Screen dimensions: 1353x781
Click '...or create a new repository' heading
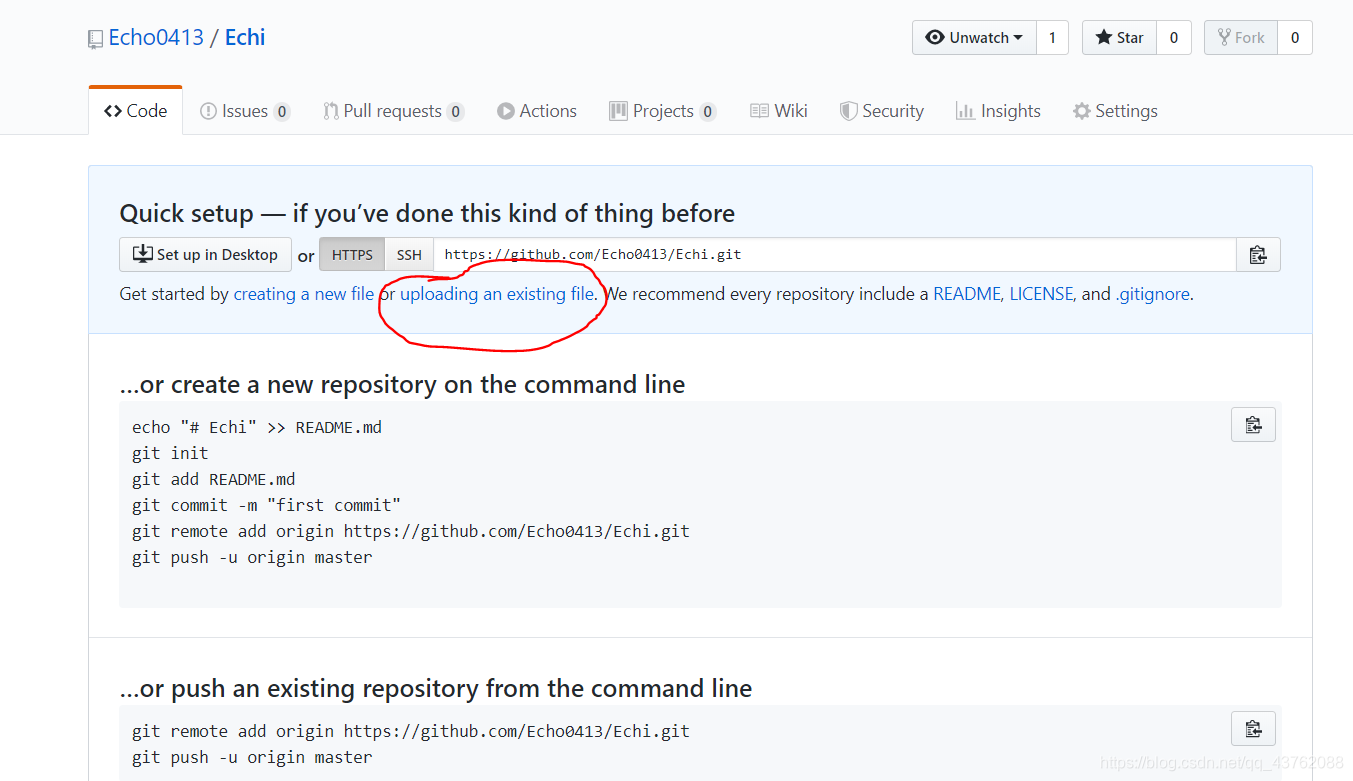(402, 384)
